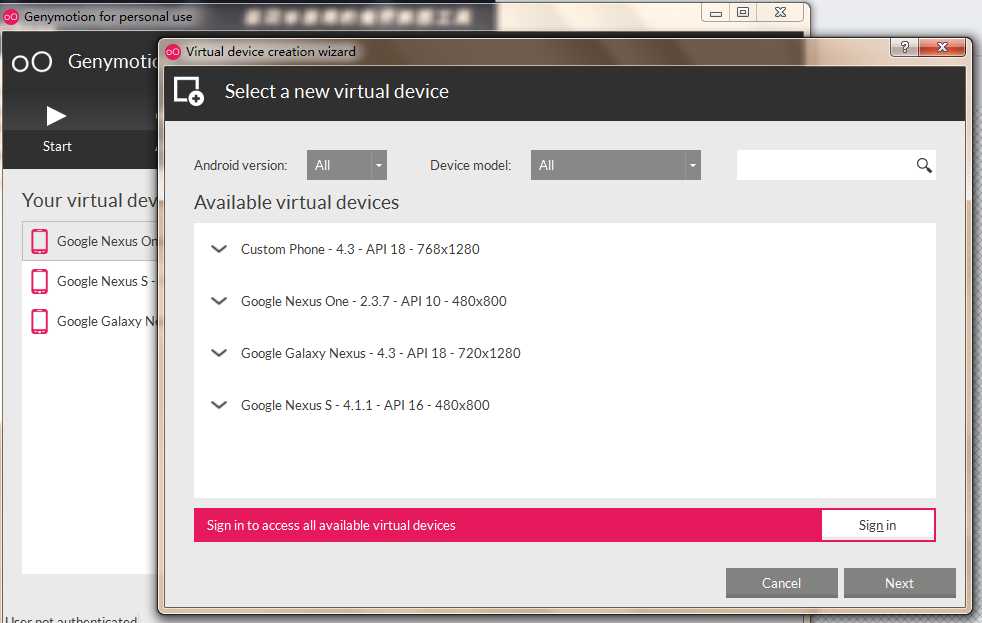
Task: Click the wizard title bar Genymotion icon
Action: click(x=173, y=52)
